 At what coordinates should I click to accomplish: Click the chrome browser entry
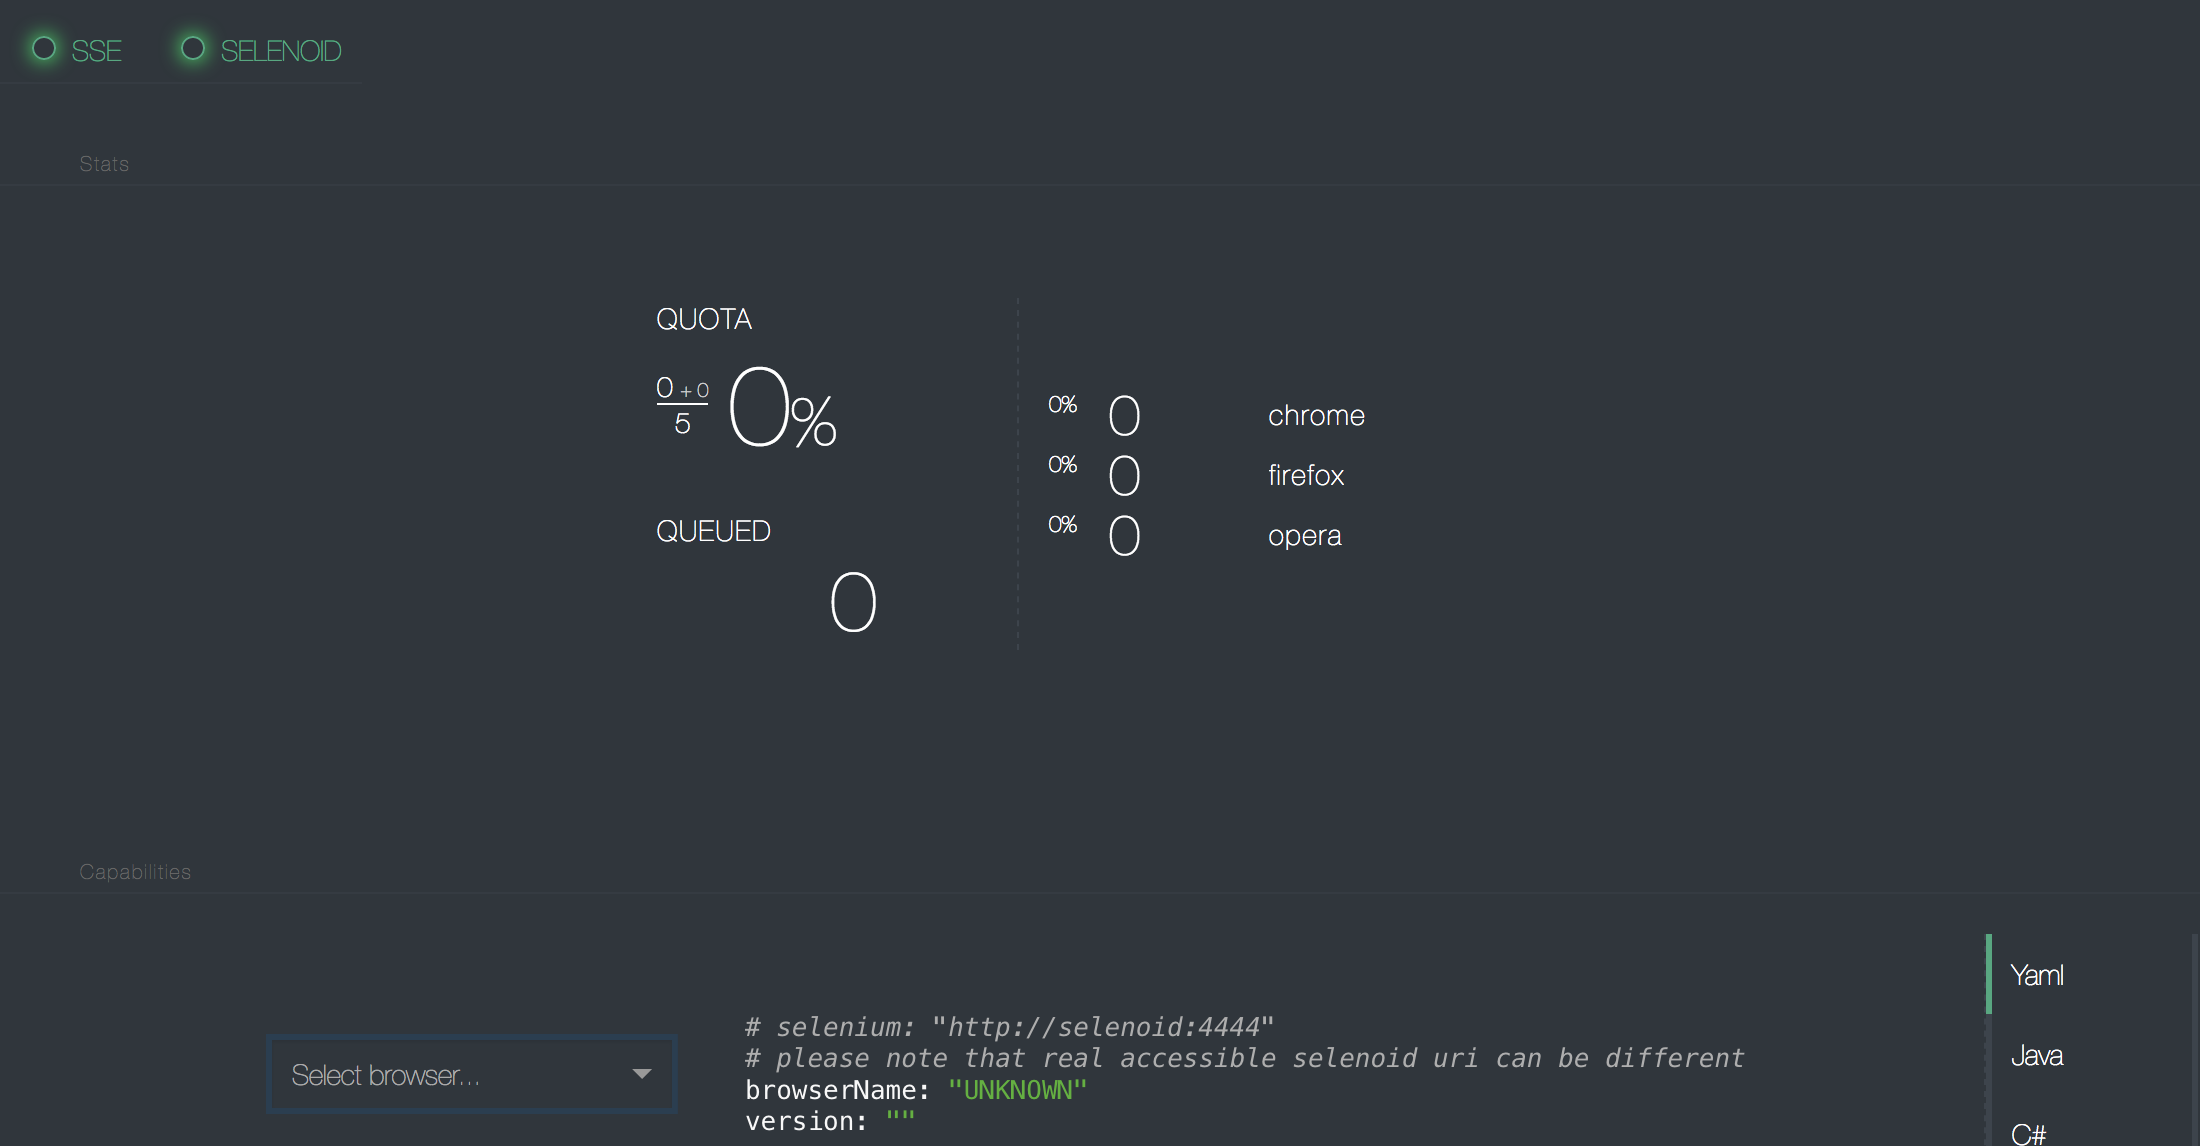(1316, 416)
